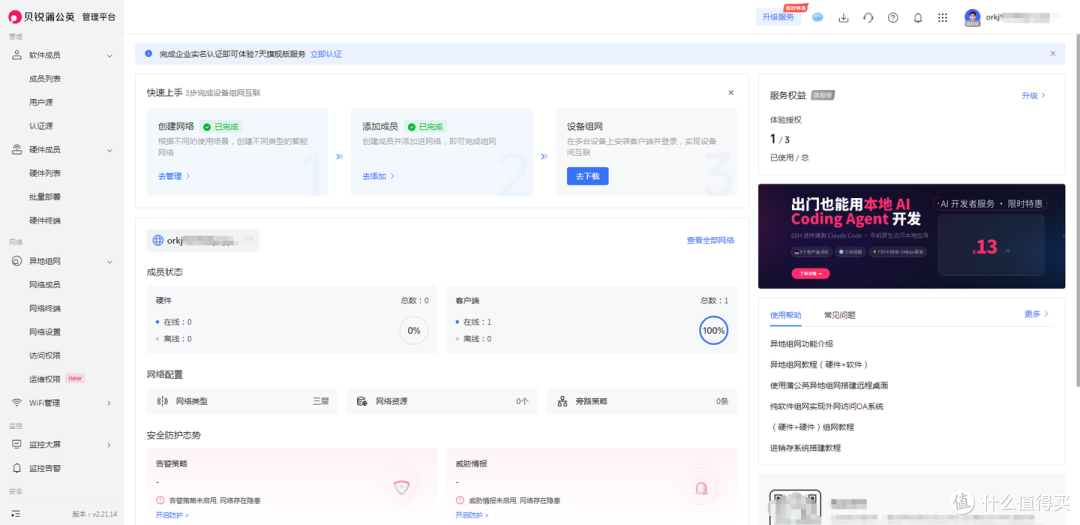Close the enterprise verification banner
This screenshot has width=1080, height=525.
tap(1052, 53)
